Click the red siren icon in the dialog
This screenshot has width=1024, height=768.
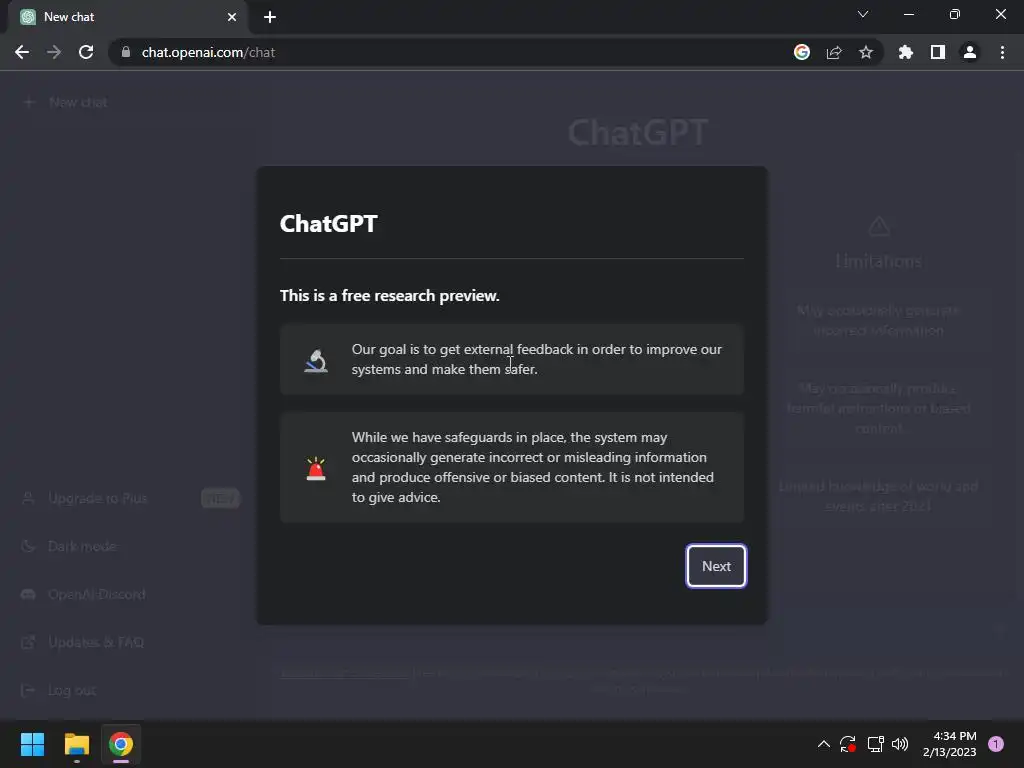coord(316,469)
